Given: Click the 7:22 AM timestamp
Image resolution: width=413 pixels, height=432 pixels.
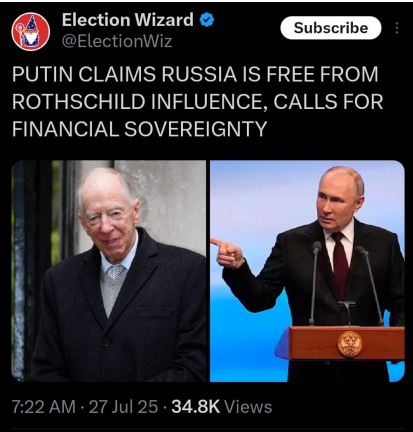Looking at the screenshot, I should click(44, 407).
